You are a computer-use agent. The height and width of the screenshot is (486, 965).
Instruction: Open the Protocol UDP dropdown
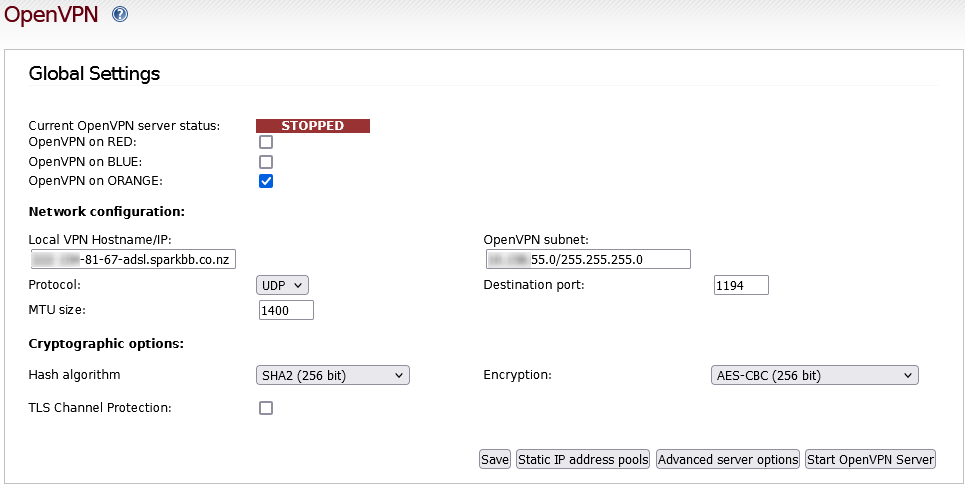[x=282, y=285]
